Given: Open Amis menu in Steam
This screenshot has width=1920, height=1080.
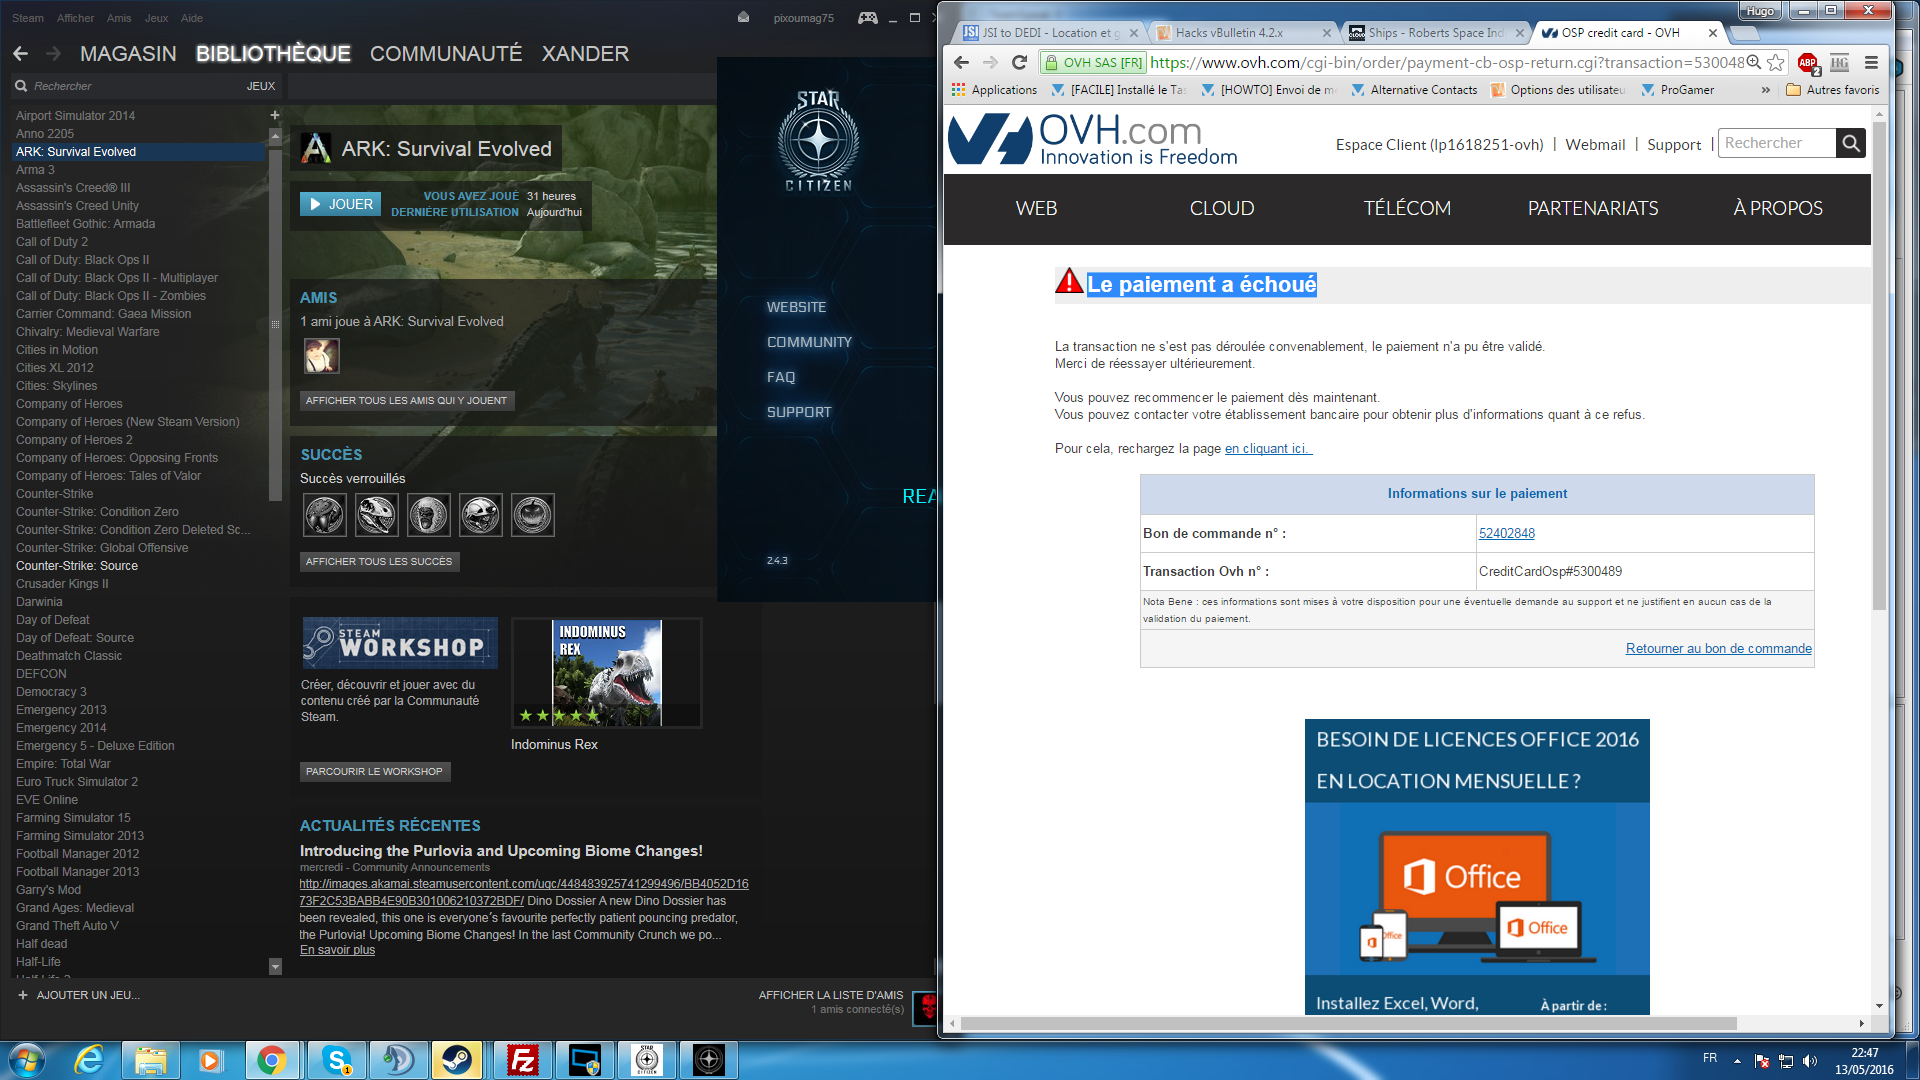Looking at the screenshot, I should [x=119, y=18].
